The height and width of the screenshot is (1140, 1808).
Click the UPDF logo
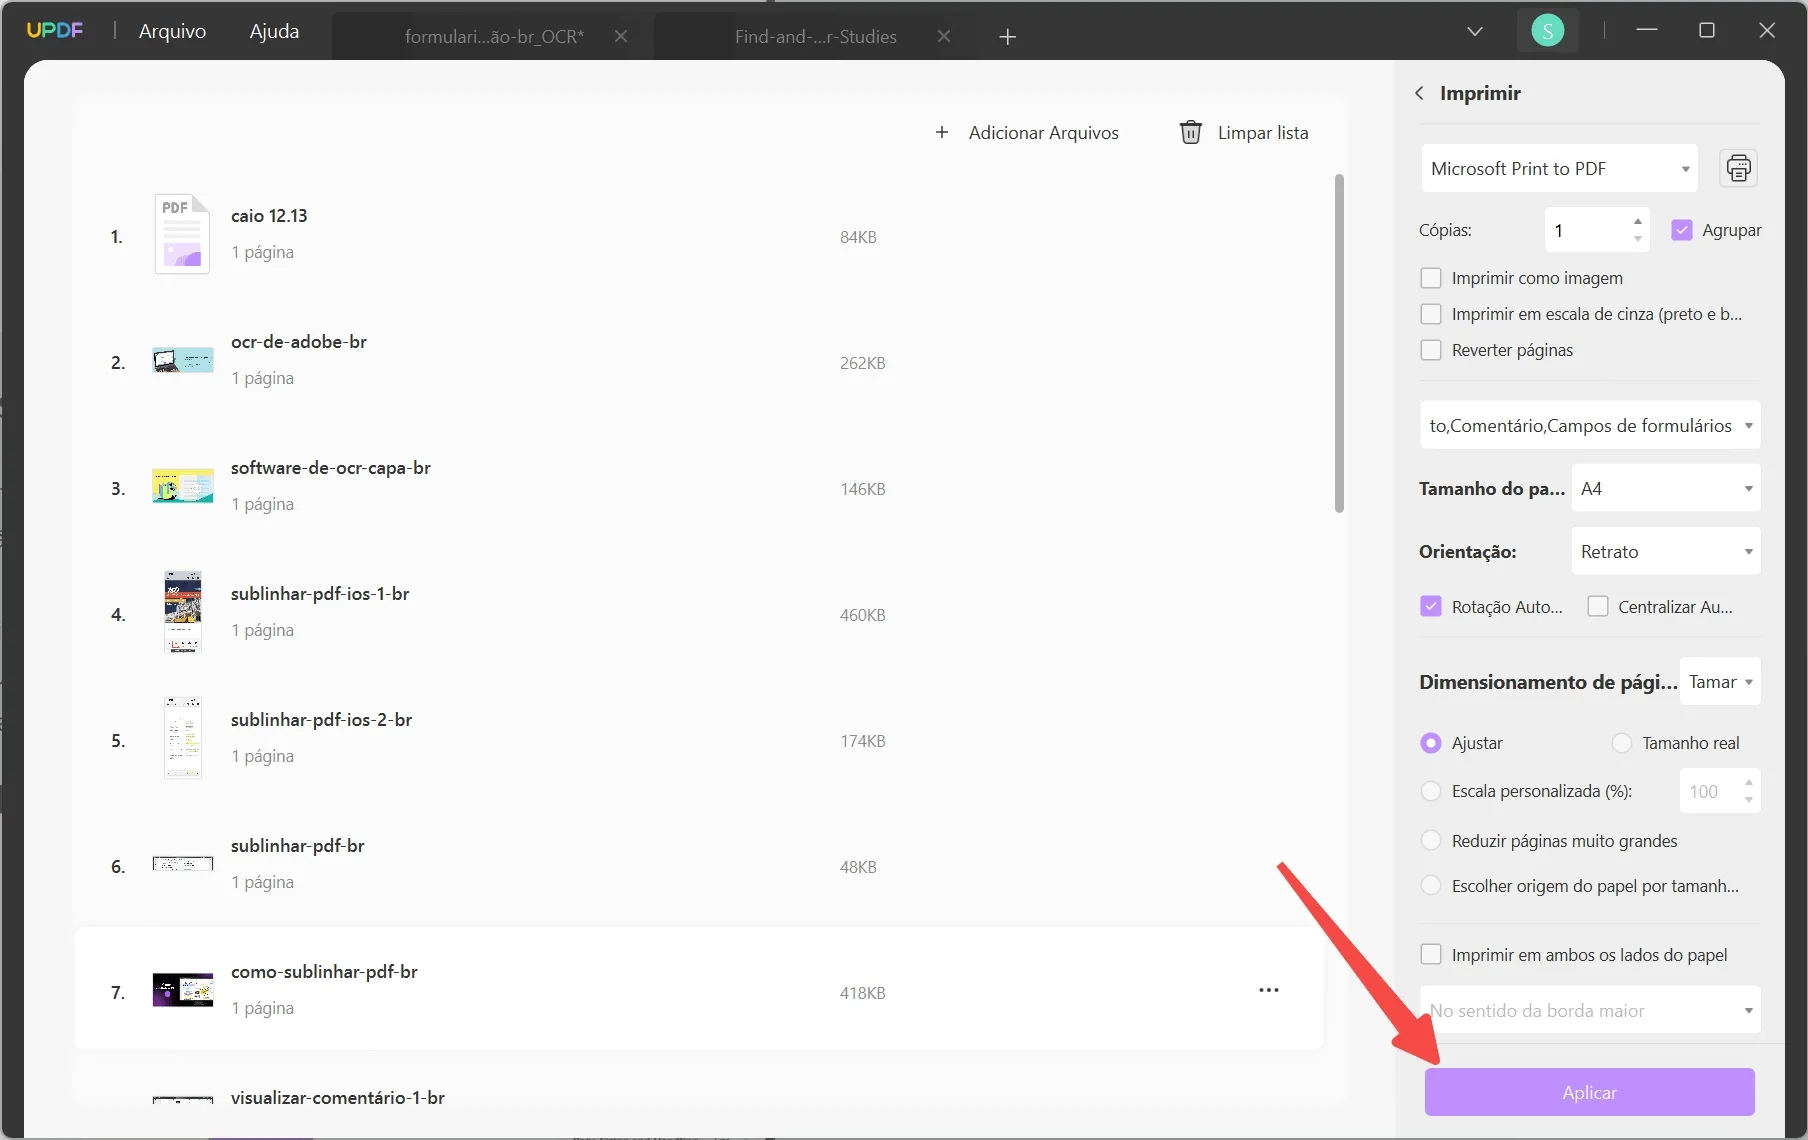[x=55, y=29]
